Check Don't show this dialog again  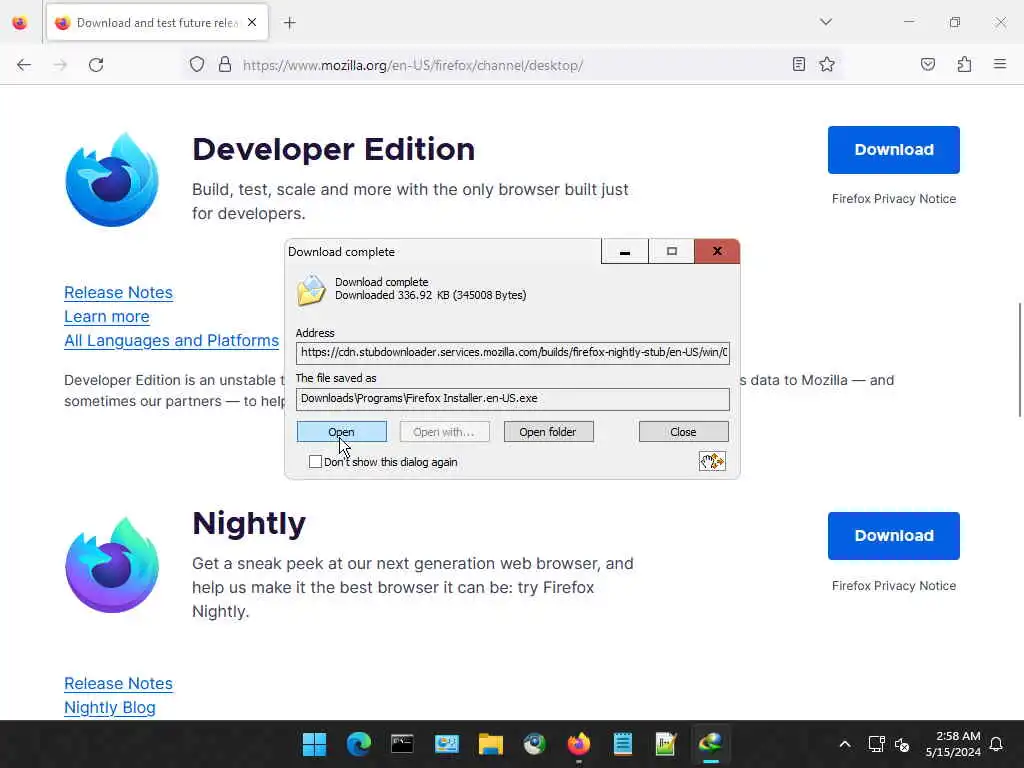click(x=315, y=462)
